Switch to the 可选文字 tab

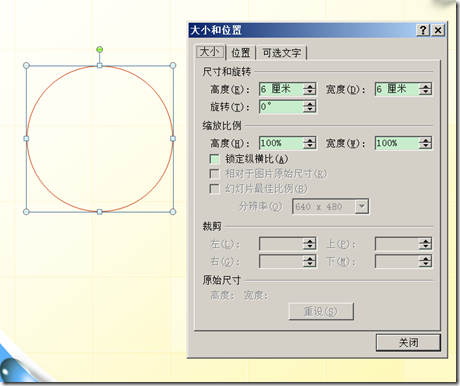(282, 52)
